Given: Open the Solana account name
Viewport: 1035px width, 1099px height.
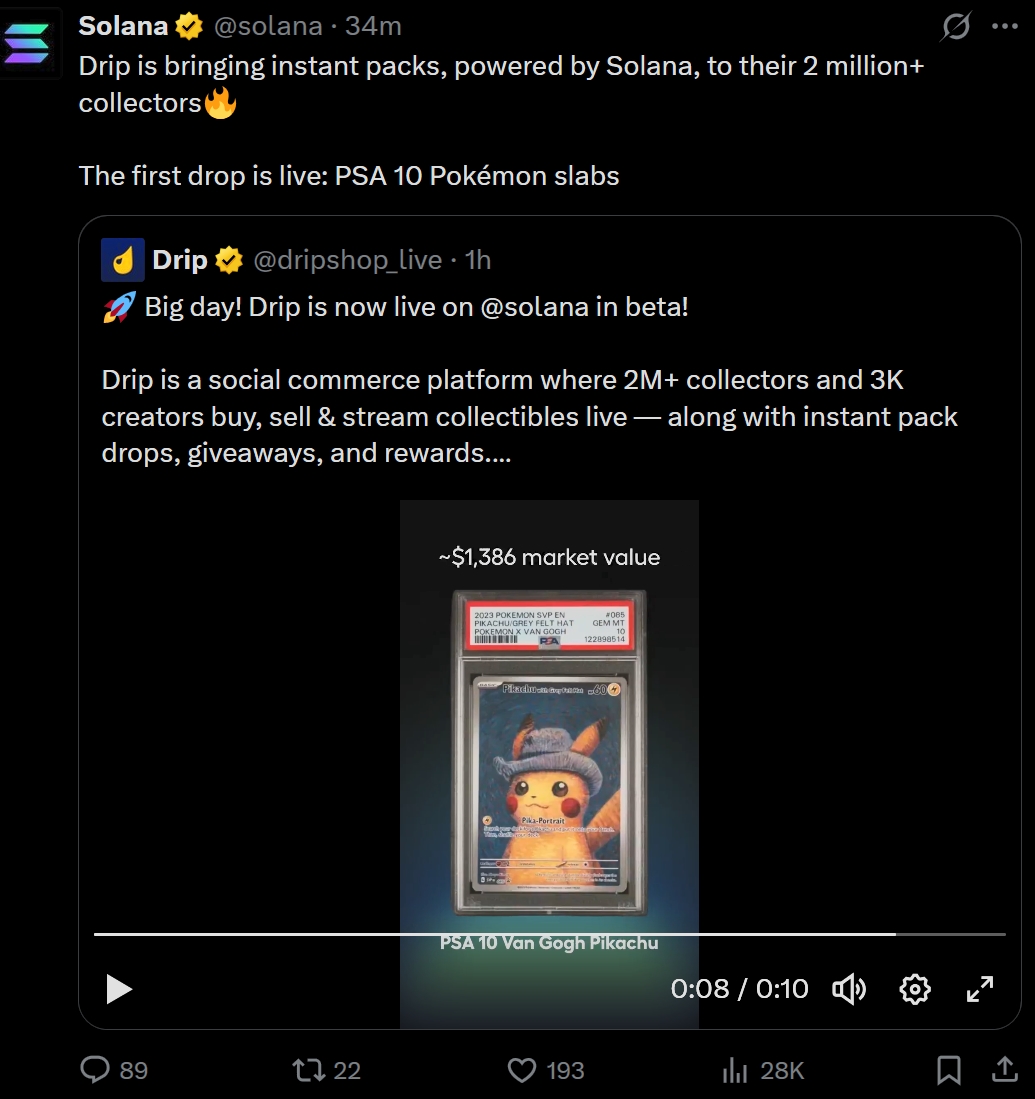Looking at the screenshot, I should (x=123, y=26).
